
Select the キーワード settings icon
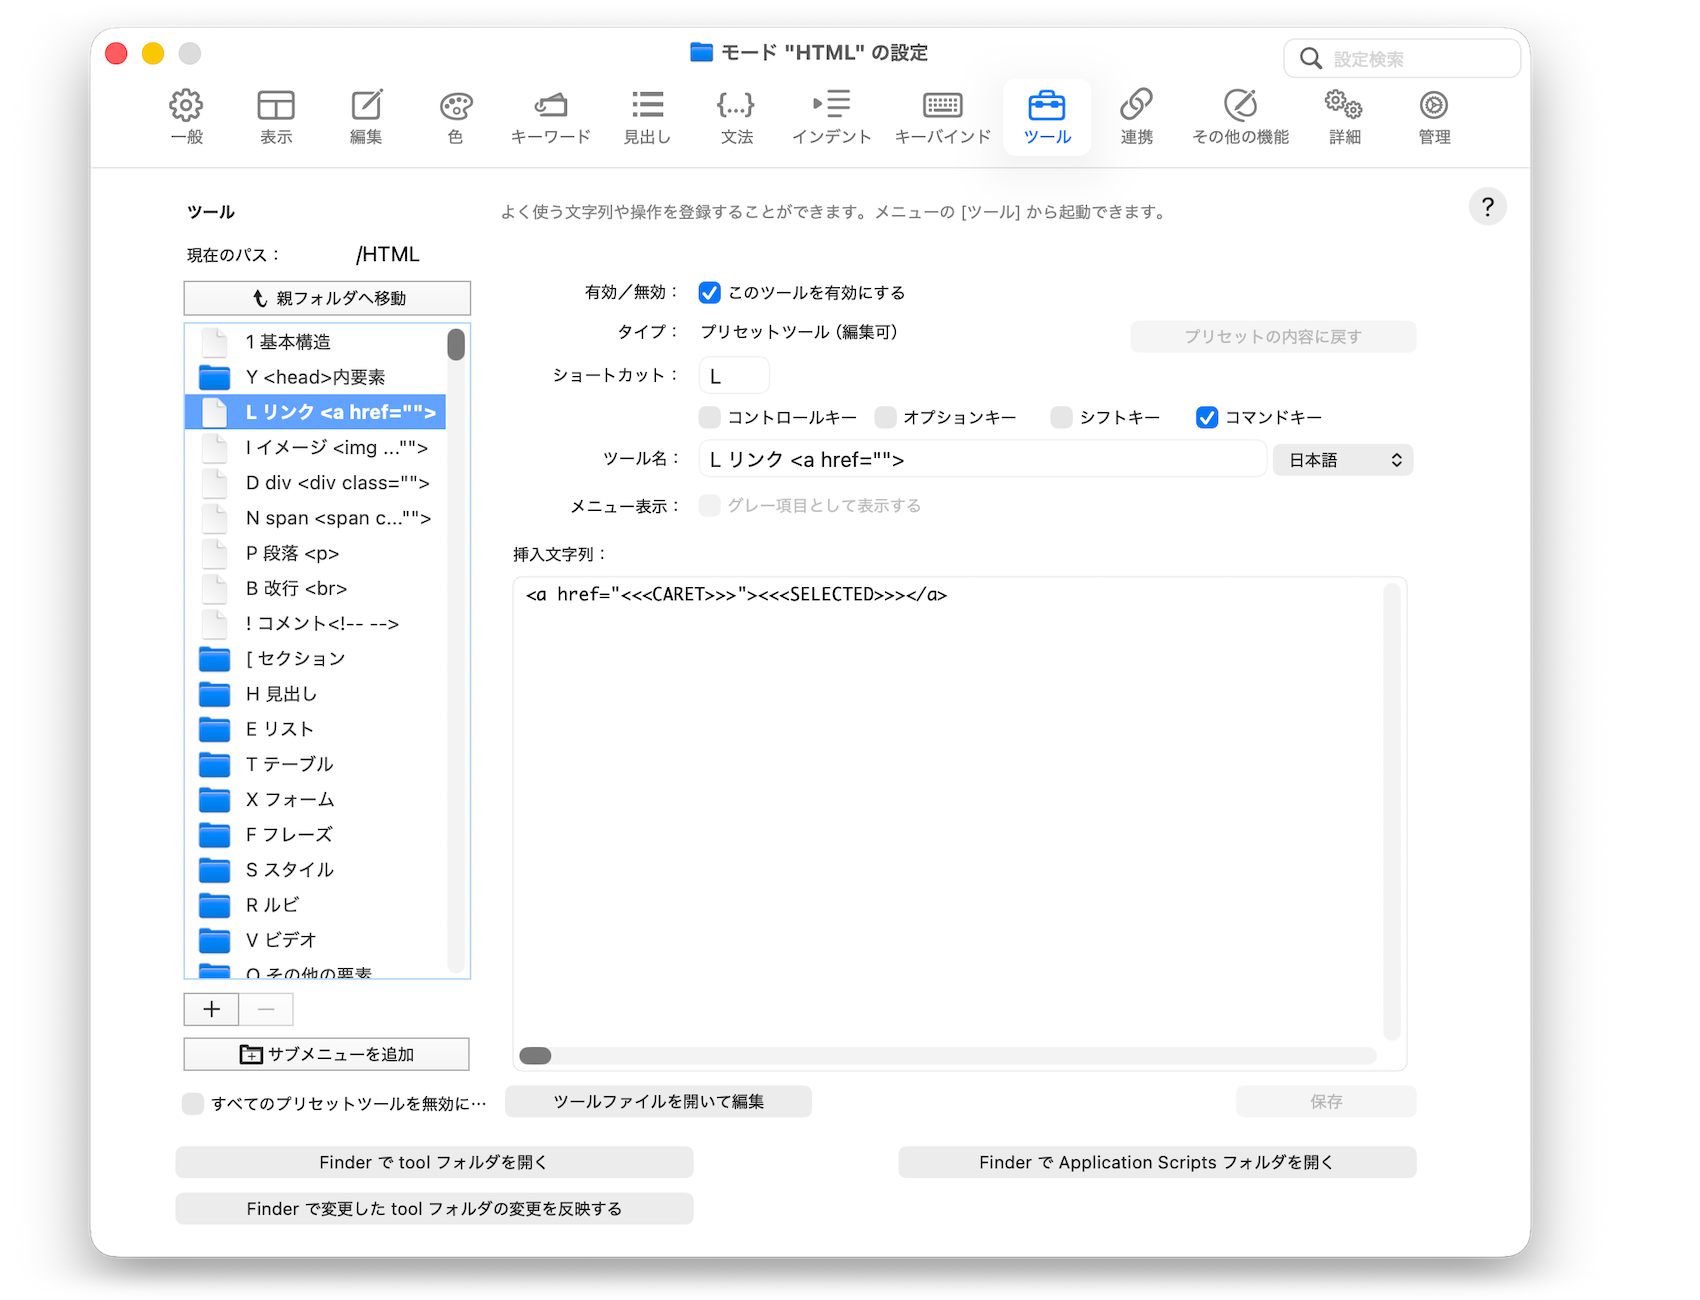click(550, 106)
